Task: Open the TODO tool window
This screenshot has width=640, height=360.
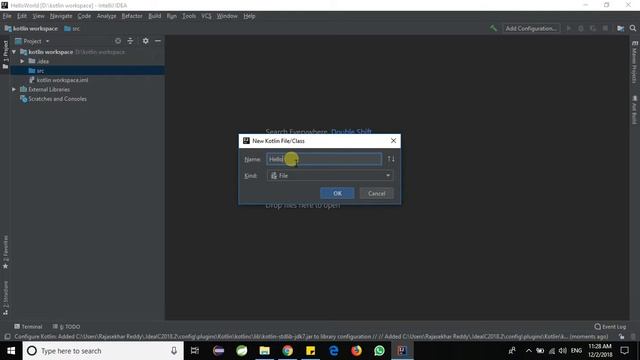Action: click(67, 327)
